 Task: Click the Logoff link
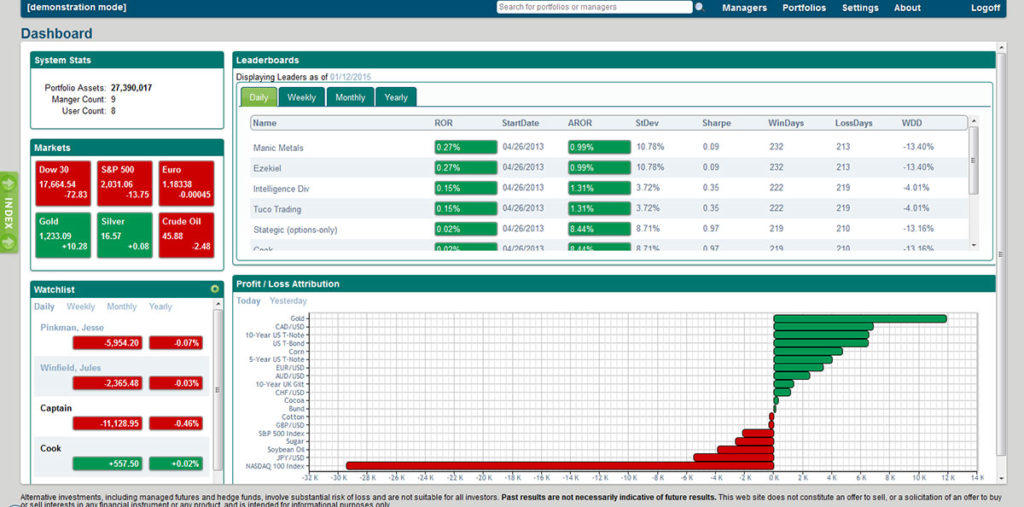click(x=985, y=8)
